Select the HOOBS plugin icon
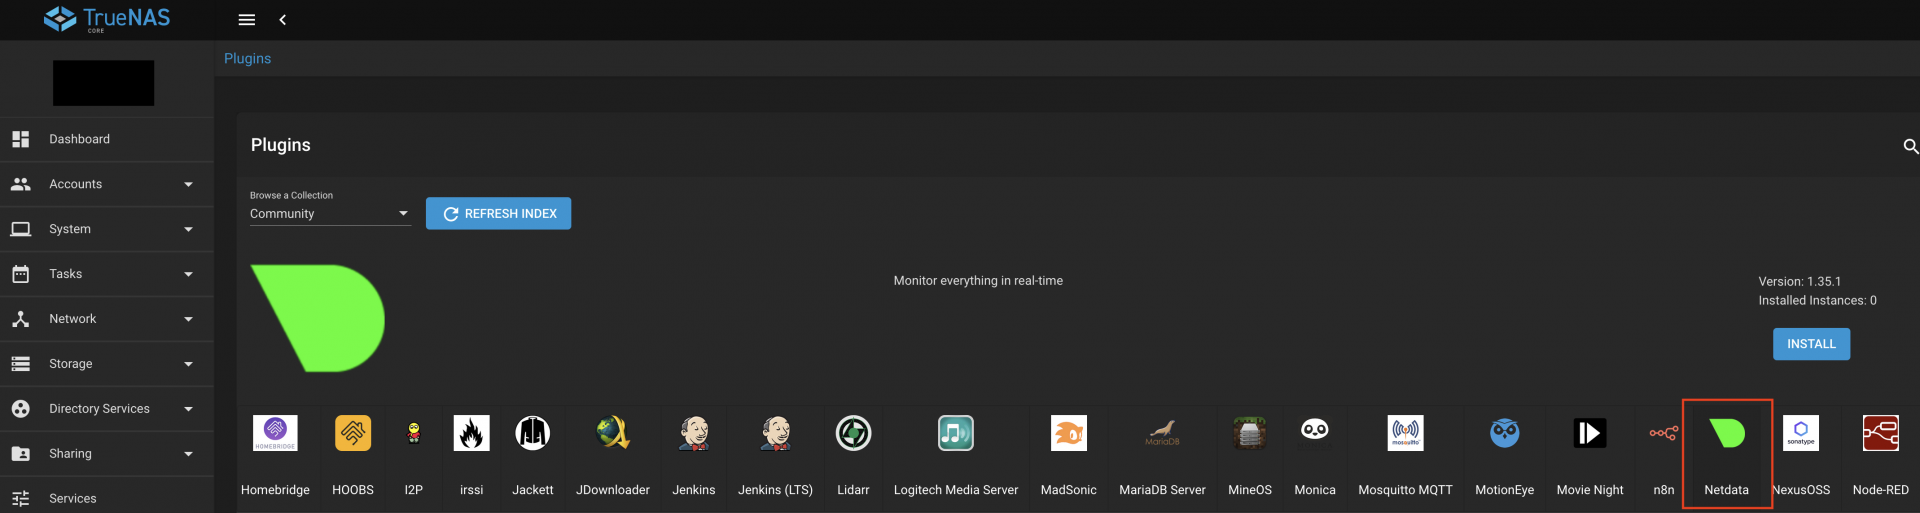 (353, 433)
